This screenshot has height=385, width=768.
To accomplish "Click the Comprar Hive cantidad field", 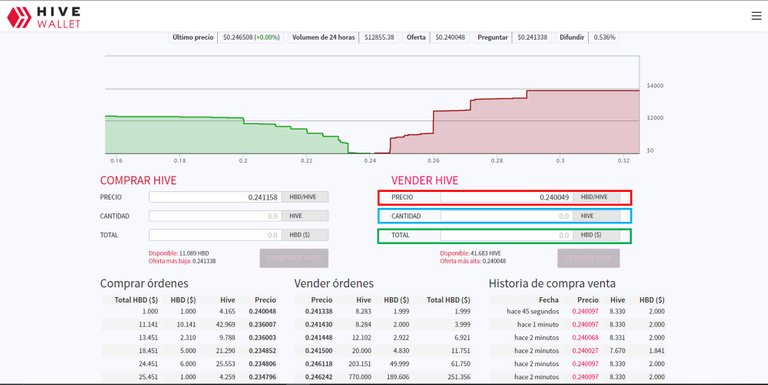I will coord(216,216).
